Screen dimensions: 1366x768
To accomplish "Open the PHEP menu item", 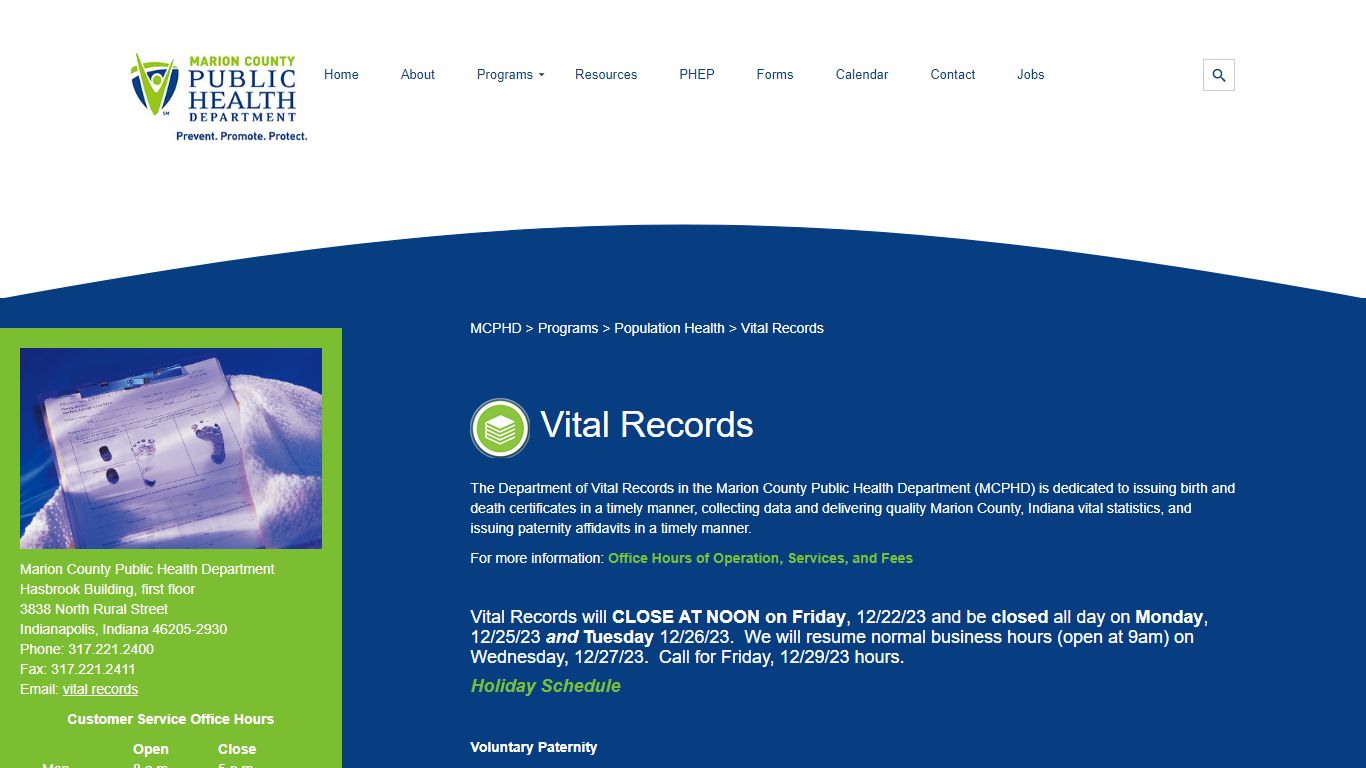I will (697, 74).
